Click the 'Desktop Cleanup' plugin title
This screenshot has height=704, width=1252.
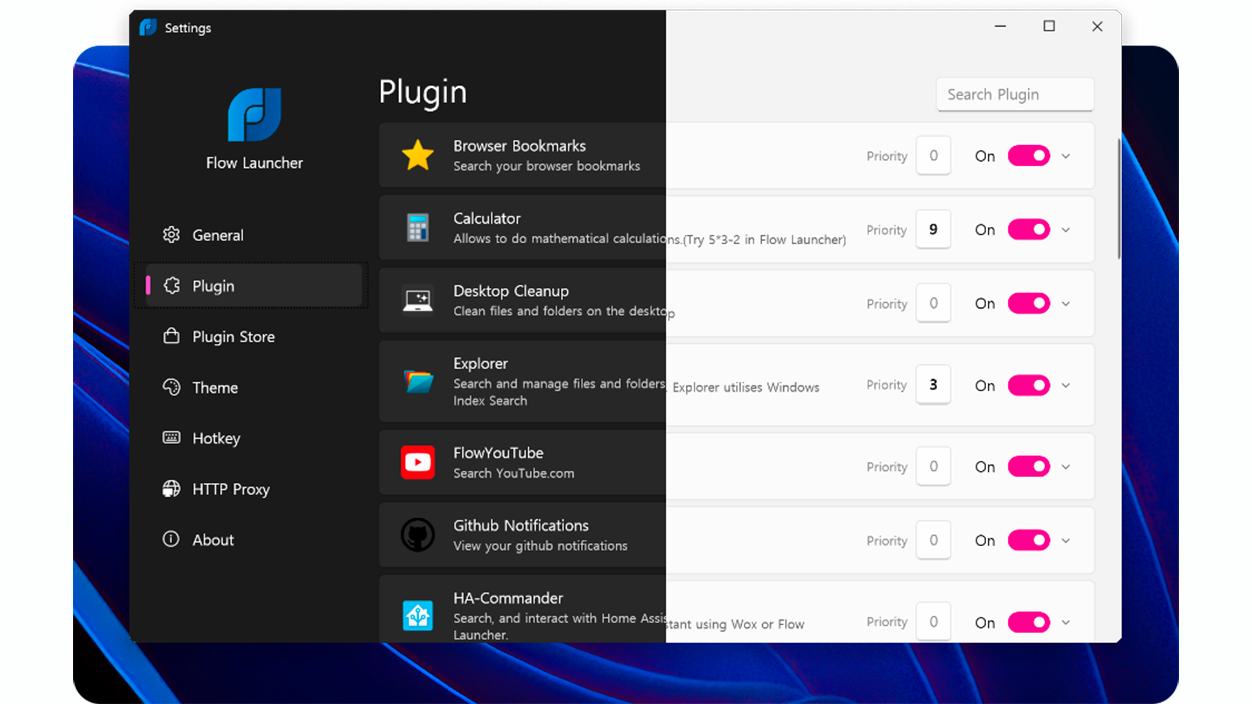click(x=511, y=291)
